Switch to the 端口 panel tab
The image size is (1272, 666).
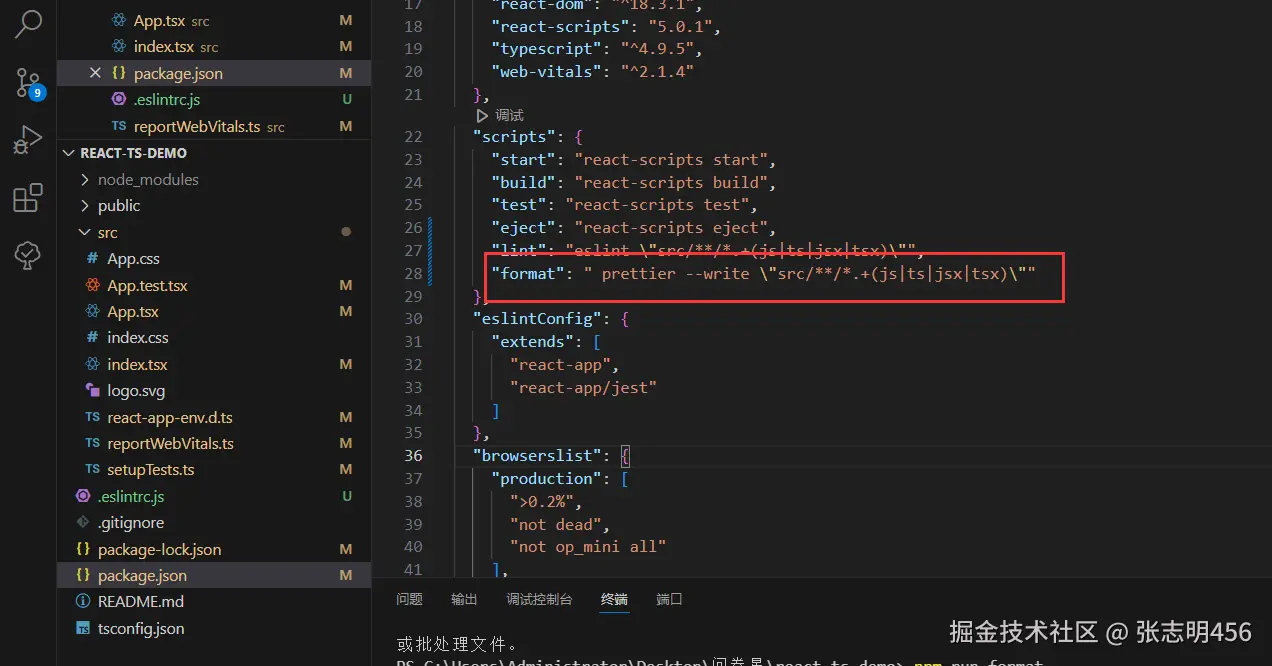(x=669, y=599)
